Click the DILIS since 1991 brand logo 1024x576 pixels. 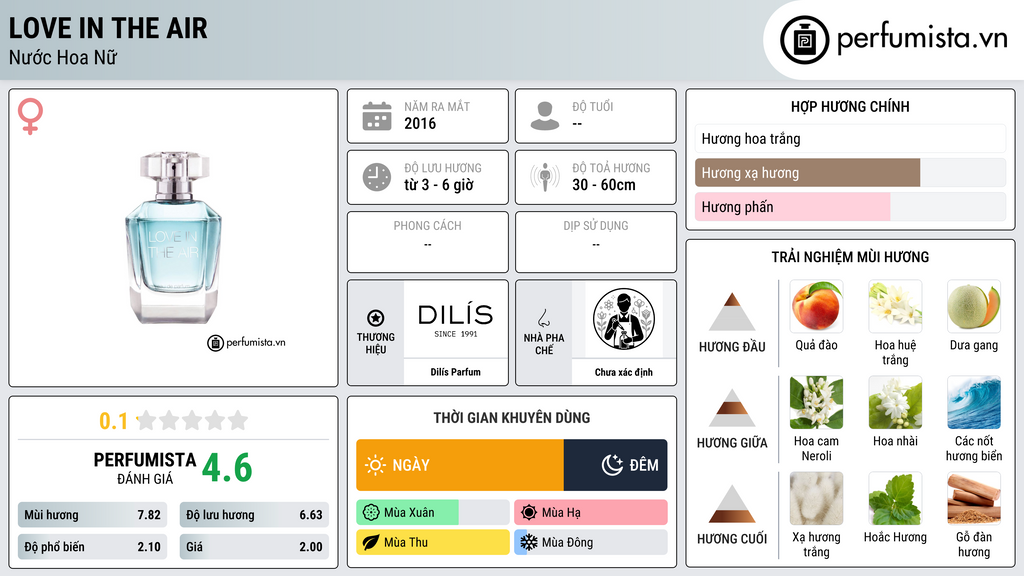coord(455,319)
